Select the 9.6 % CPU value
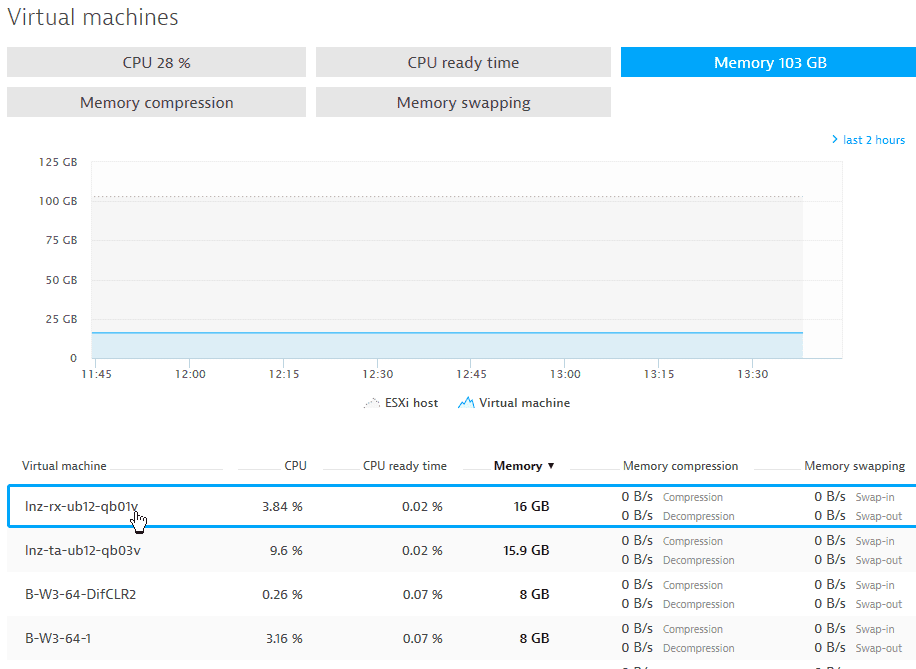This screenshot has height=669, width=916. (286, 550)
